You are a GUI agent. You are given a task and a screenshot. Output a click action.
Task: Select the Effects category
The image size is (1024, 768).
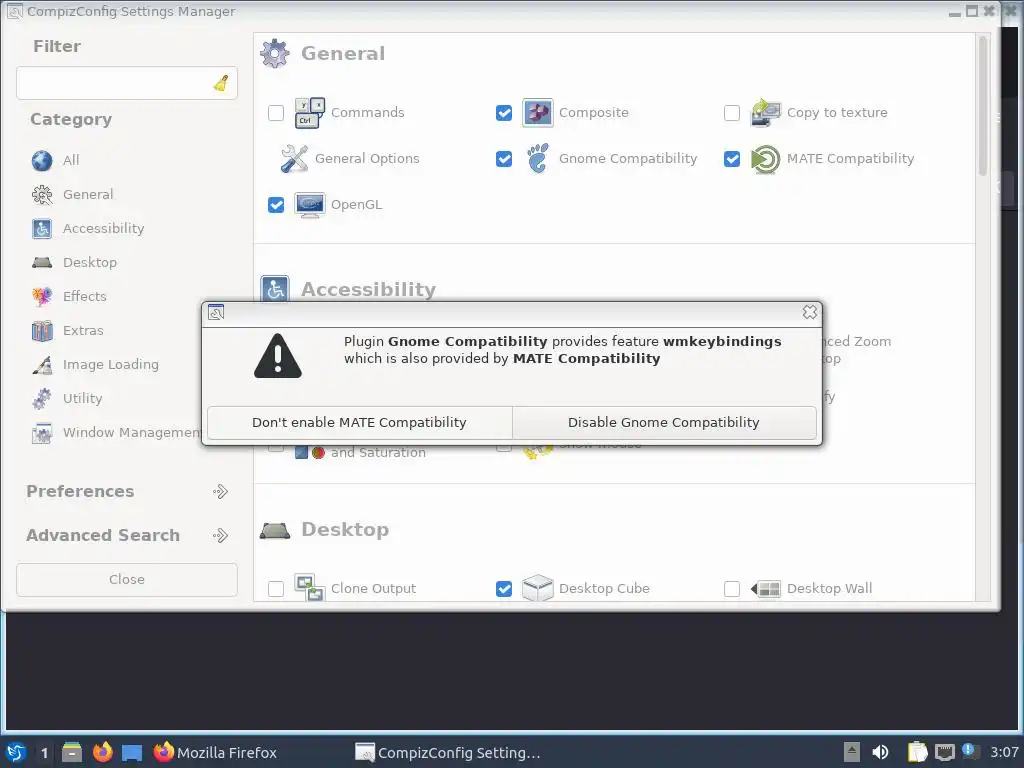click(x=84, y=296)
